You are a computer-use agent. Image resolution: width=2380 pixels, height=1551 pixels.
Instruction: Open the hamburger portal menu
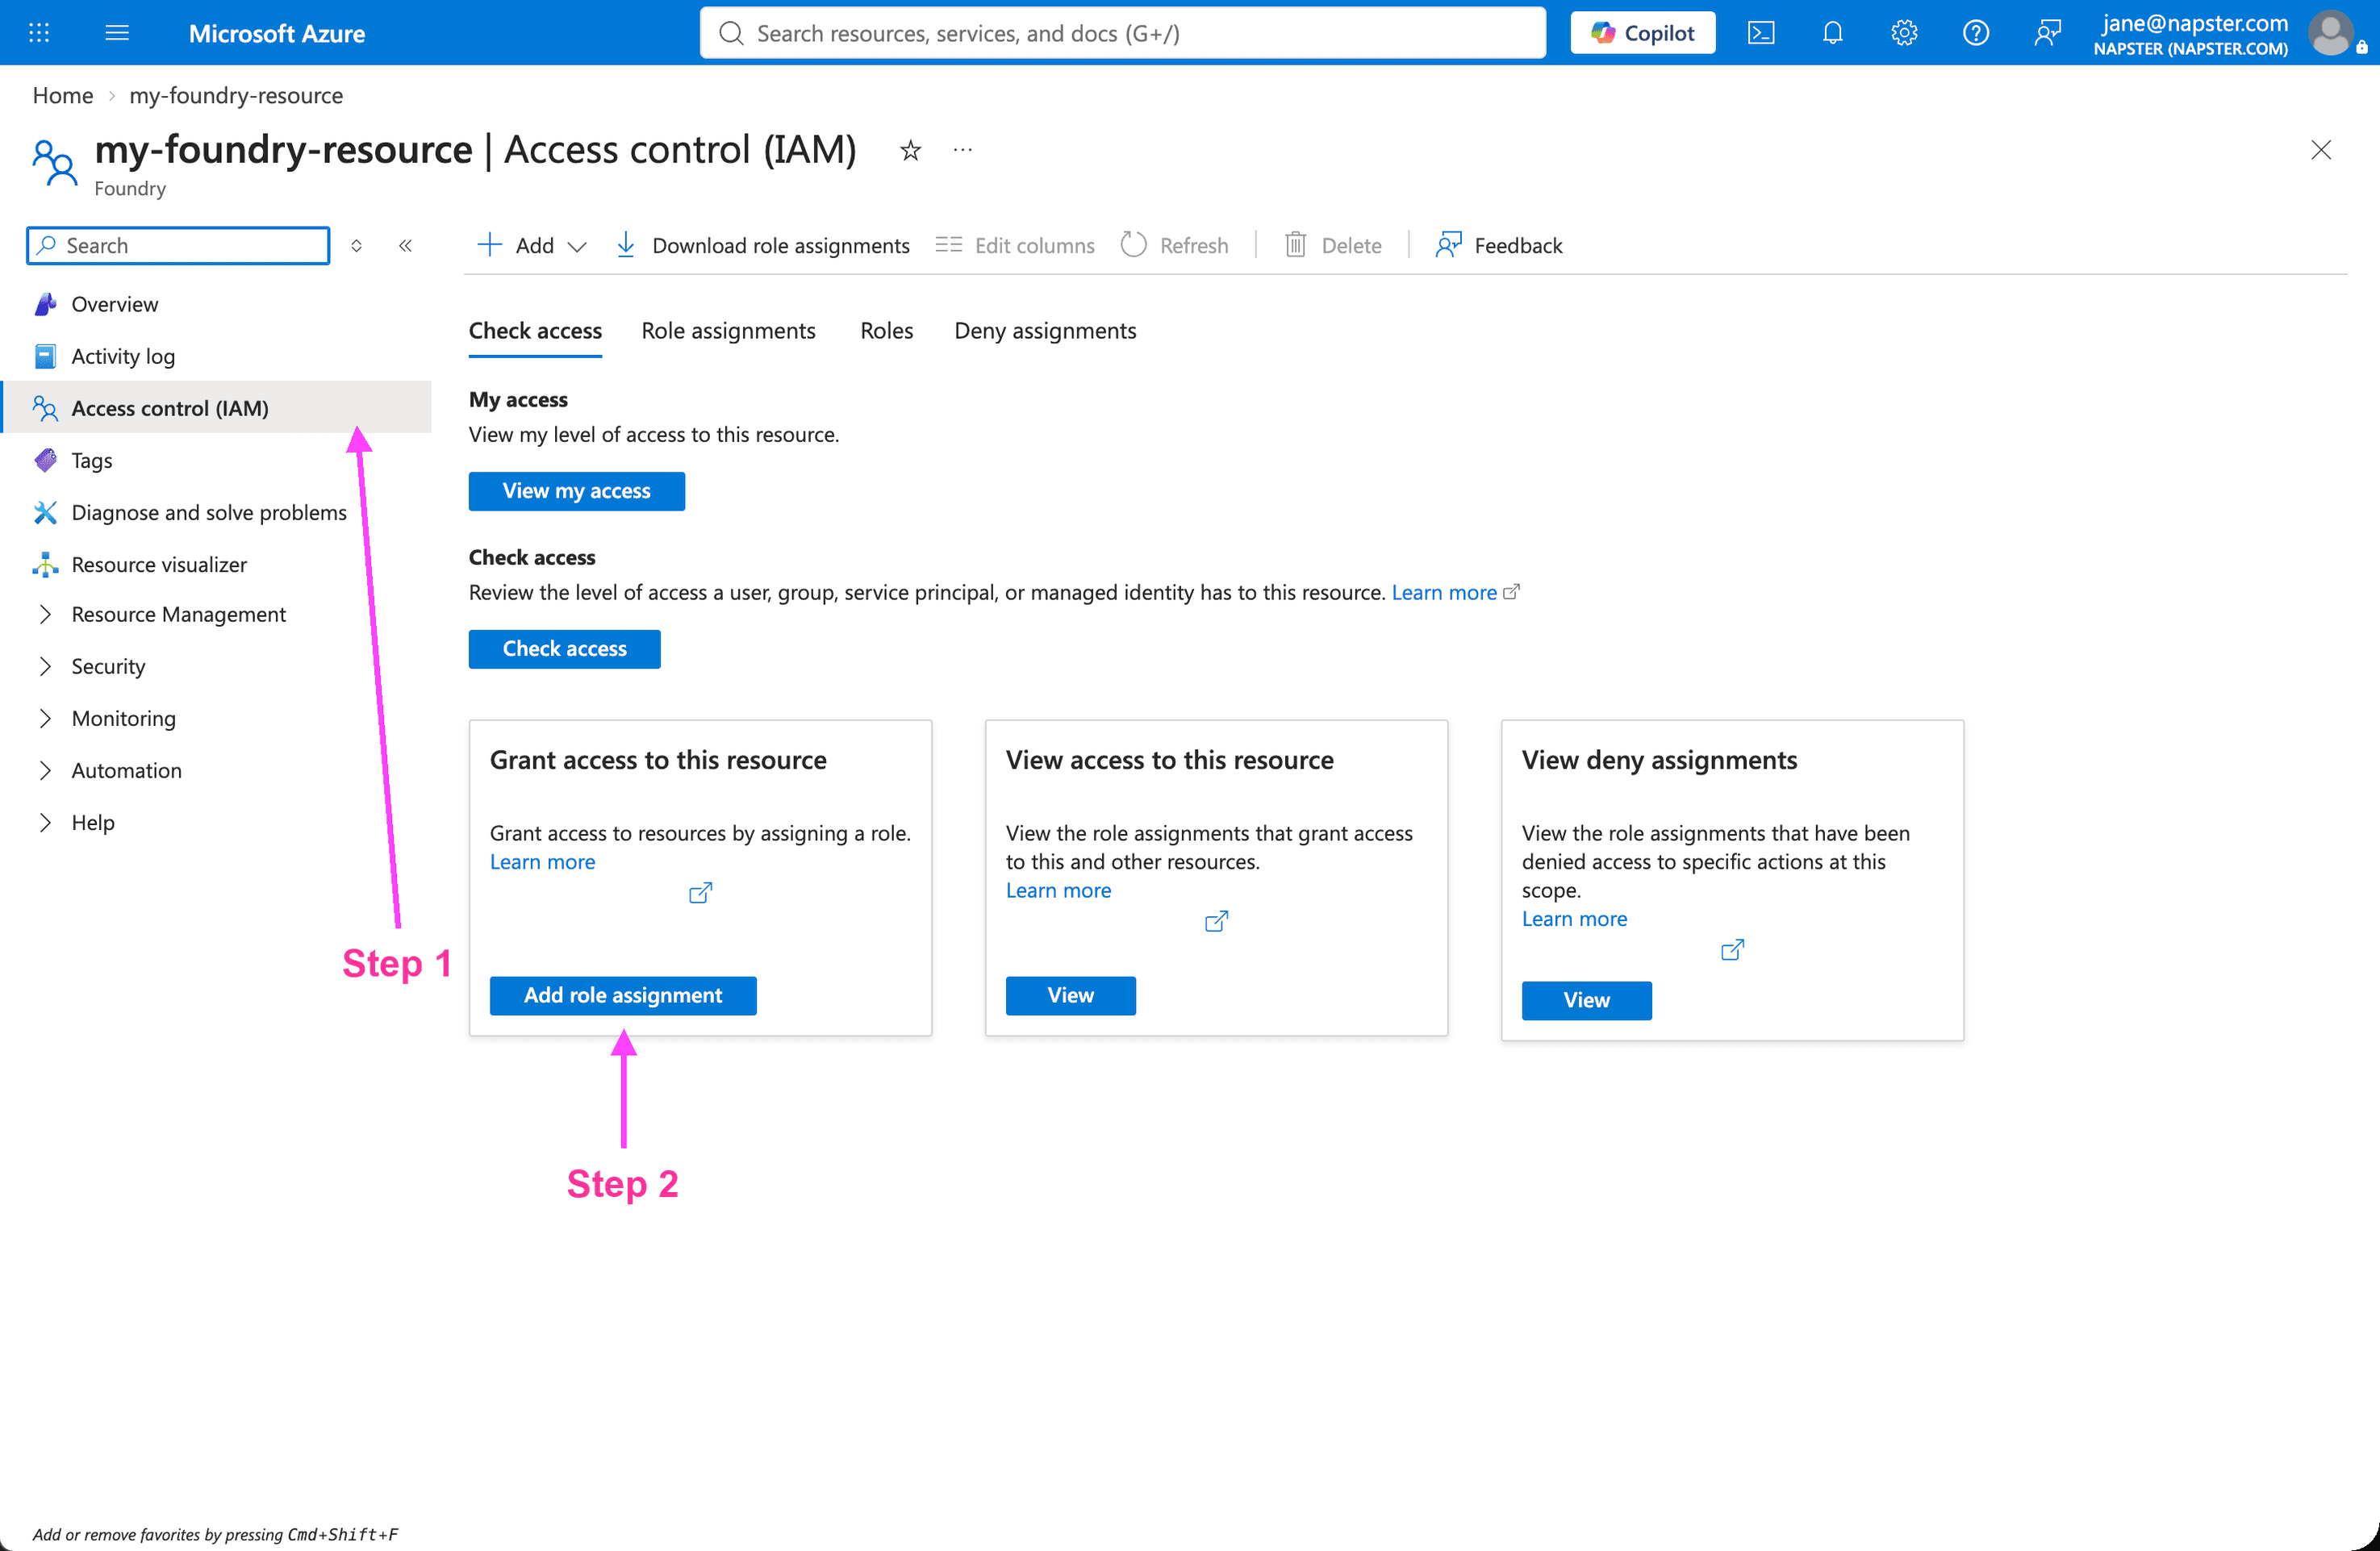pyautogui.click(x=117, y=33)
